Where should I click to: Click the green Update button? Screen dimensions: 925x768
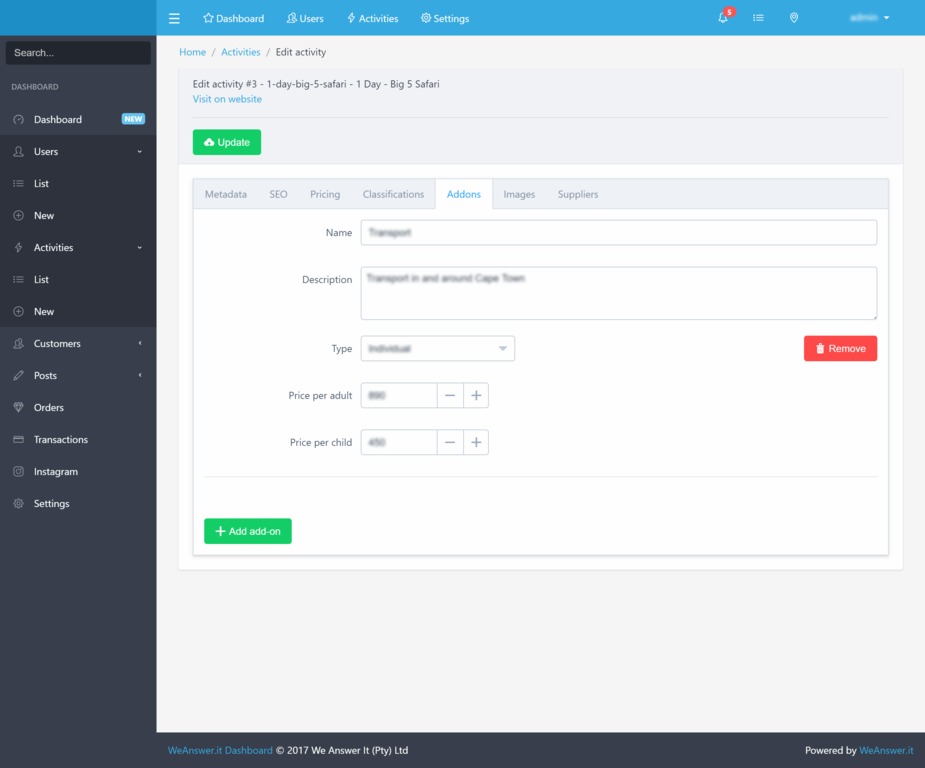coord(227,143)
